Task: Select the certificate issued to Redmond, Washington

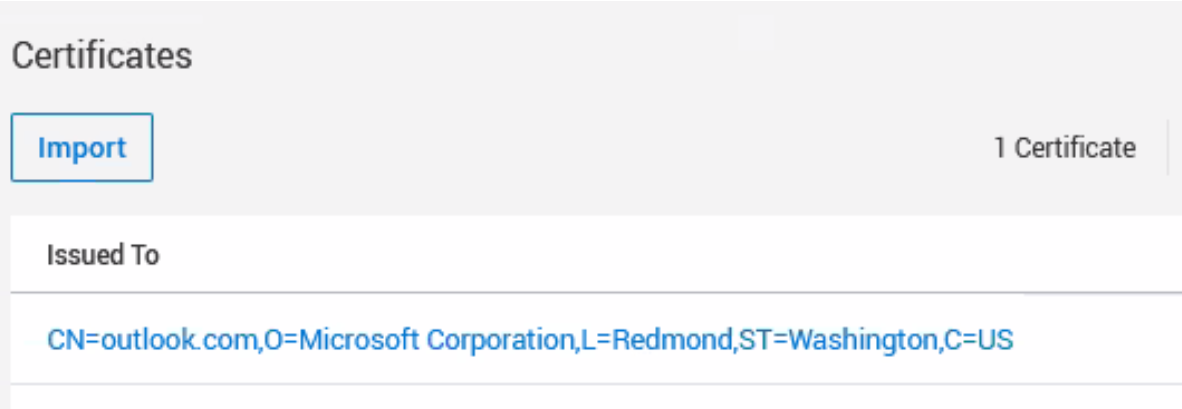Action: tap(530, 341)
